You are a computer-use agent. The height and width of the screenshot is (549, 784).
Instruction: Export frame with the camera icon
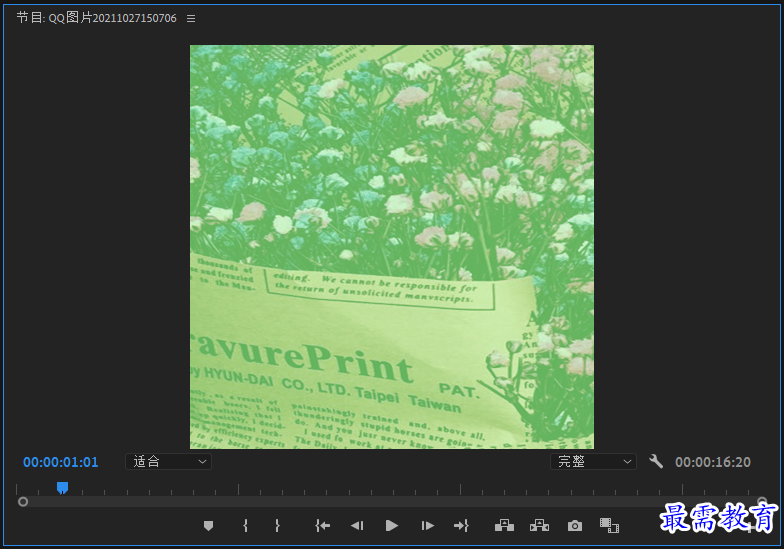575,526
